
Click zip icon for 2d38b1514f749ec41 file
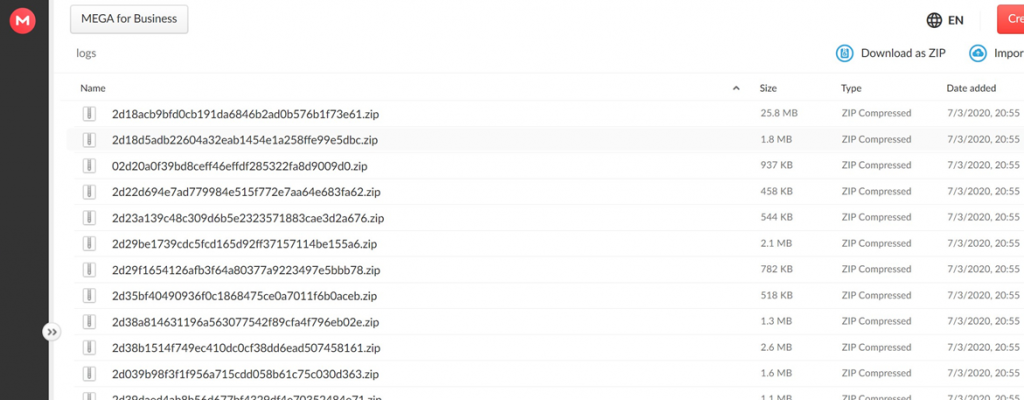[x=89, y=348]
